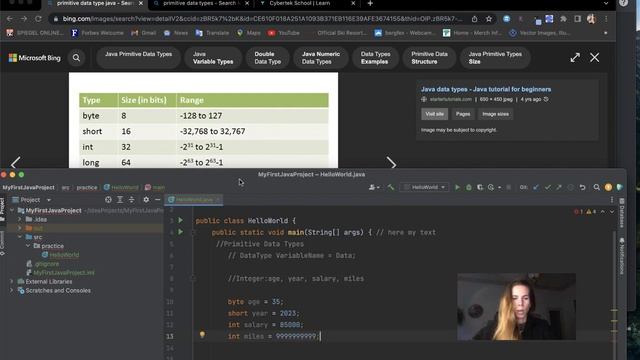The image size is (640, 360).
Task: Reload the browser page
Action: click(x=38, y=19)
